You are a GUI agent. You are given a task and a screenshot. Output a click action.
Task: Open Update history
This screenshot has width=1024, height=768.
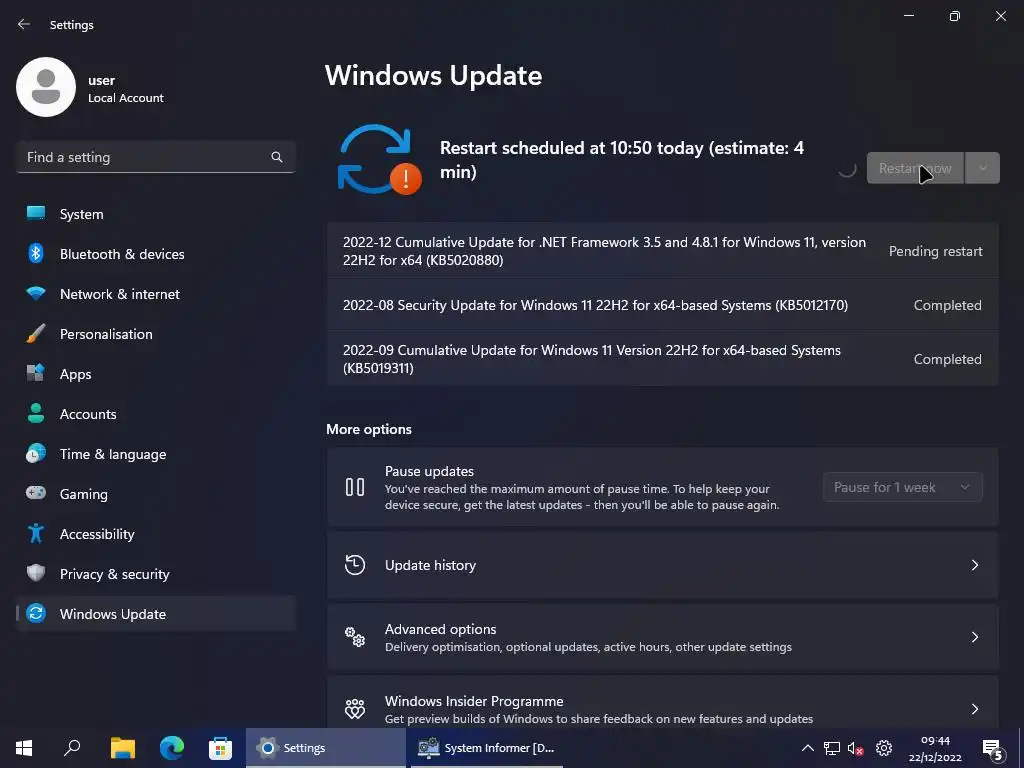pos(662,565)
